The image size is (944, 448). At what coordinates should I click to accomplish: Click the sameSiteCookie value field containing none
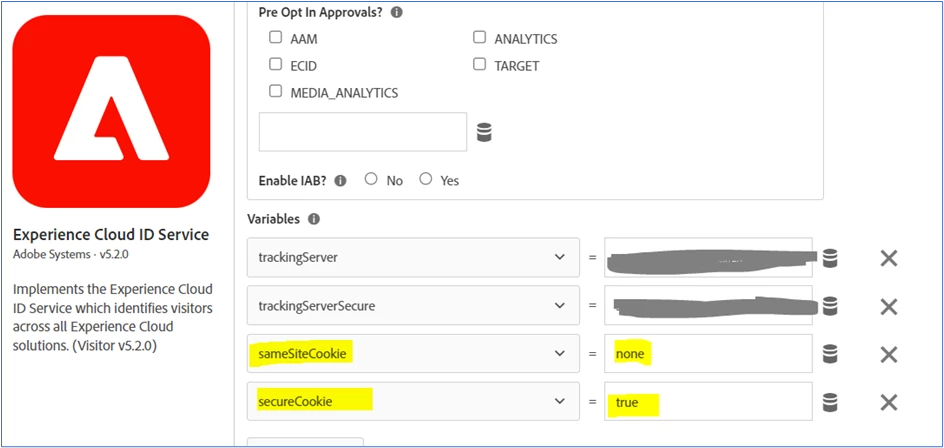tap(709, 353)
